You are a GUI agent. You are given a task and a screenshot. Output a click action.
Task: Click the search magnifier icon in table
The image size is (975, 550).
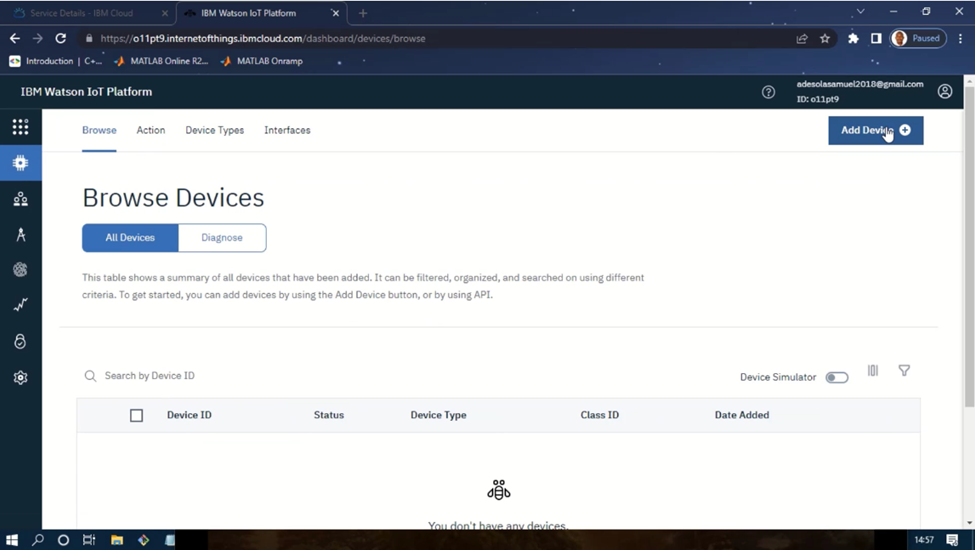(x=90, y=376)
